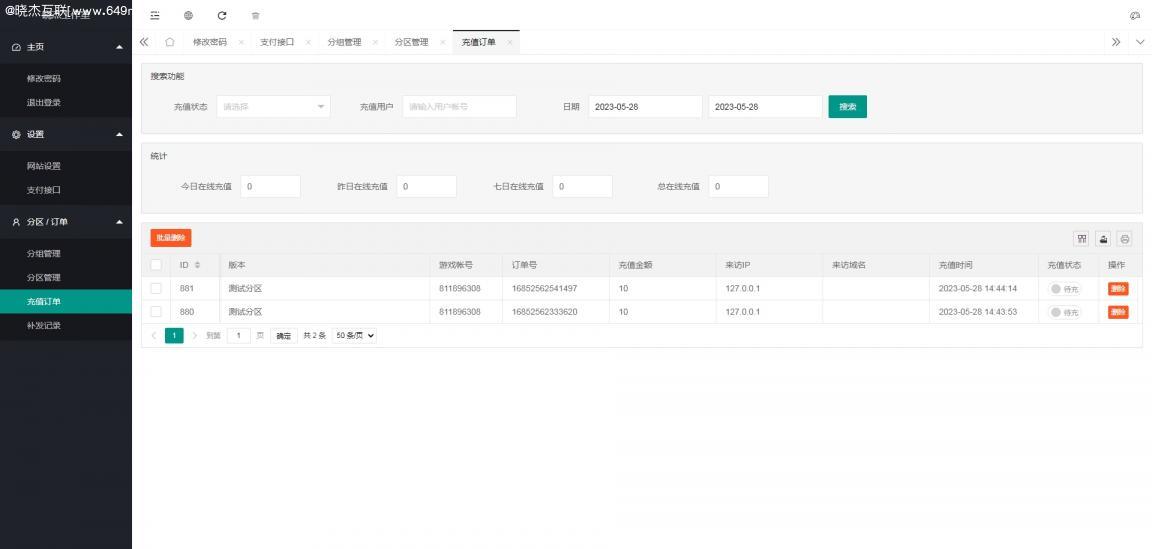
Task: Click page 1 pagination button
Action: [x=174, y=336]
